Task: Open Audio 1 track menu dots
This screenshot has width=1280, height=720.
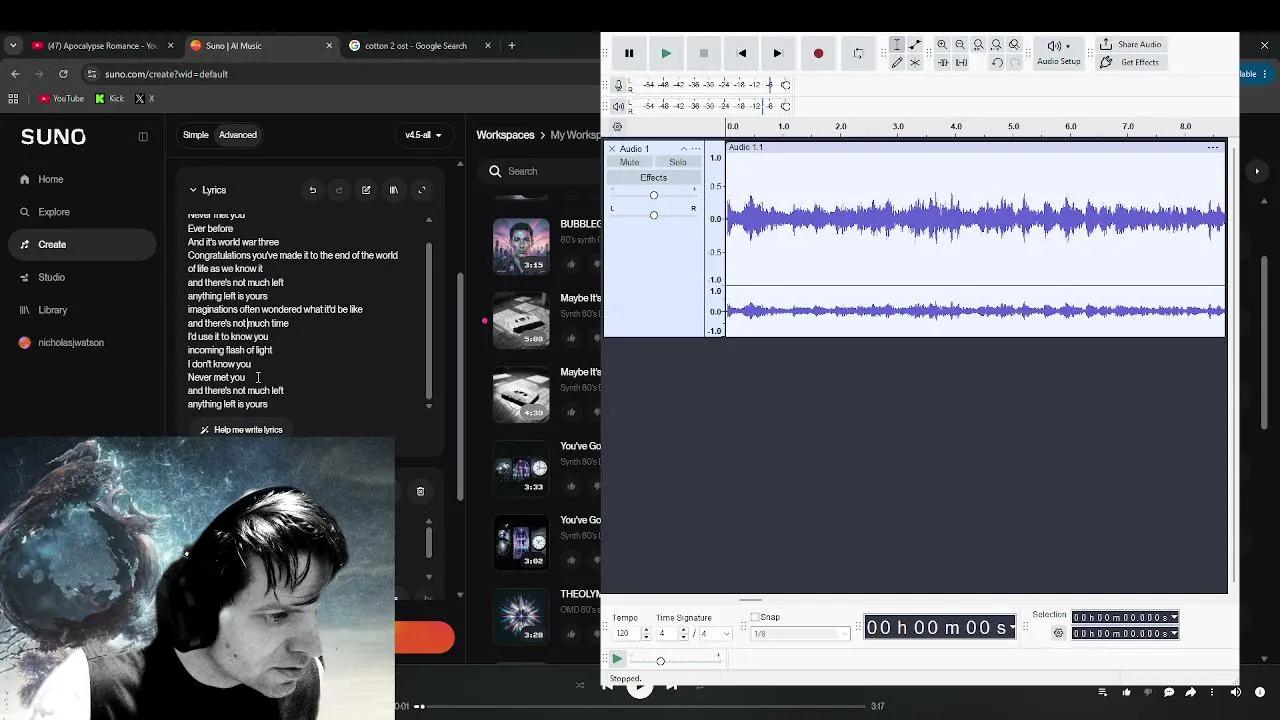Action: coord(696,149)
